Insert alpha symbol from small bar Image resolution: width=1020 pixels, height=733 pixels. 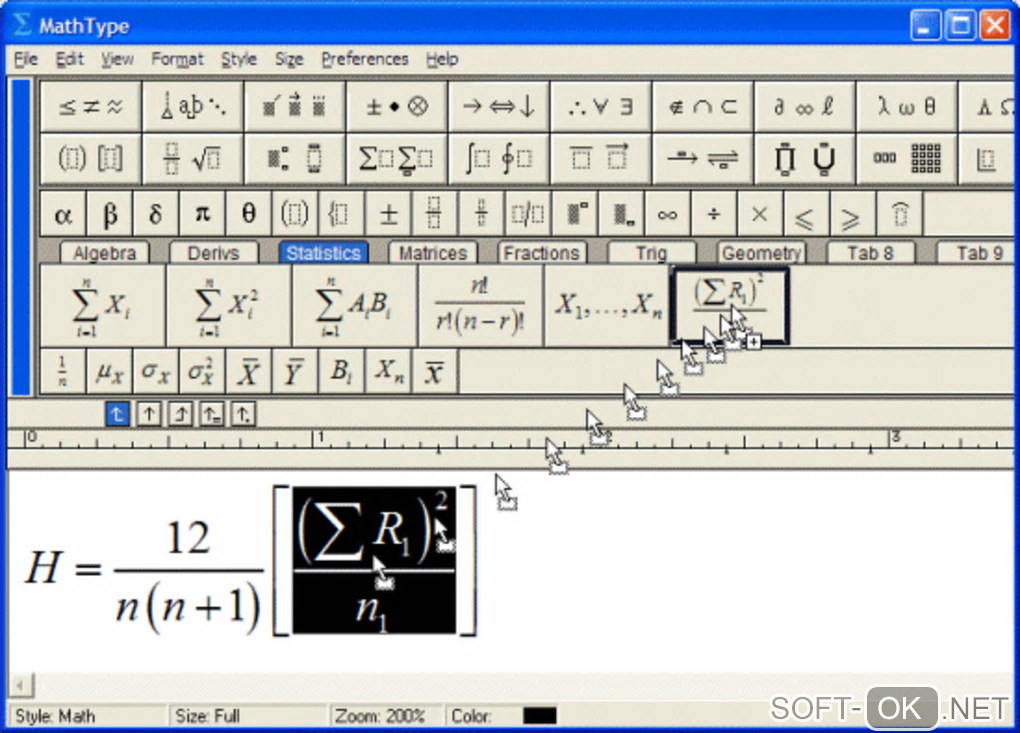click(x=63, y=213)
